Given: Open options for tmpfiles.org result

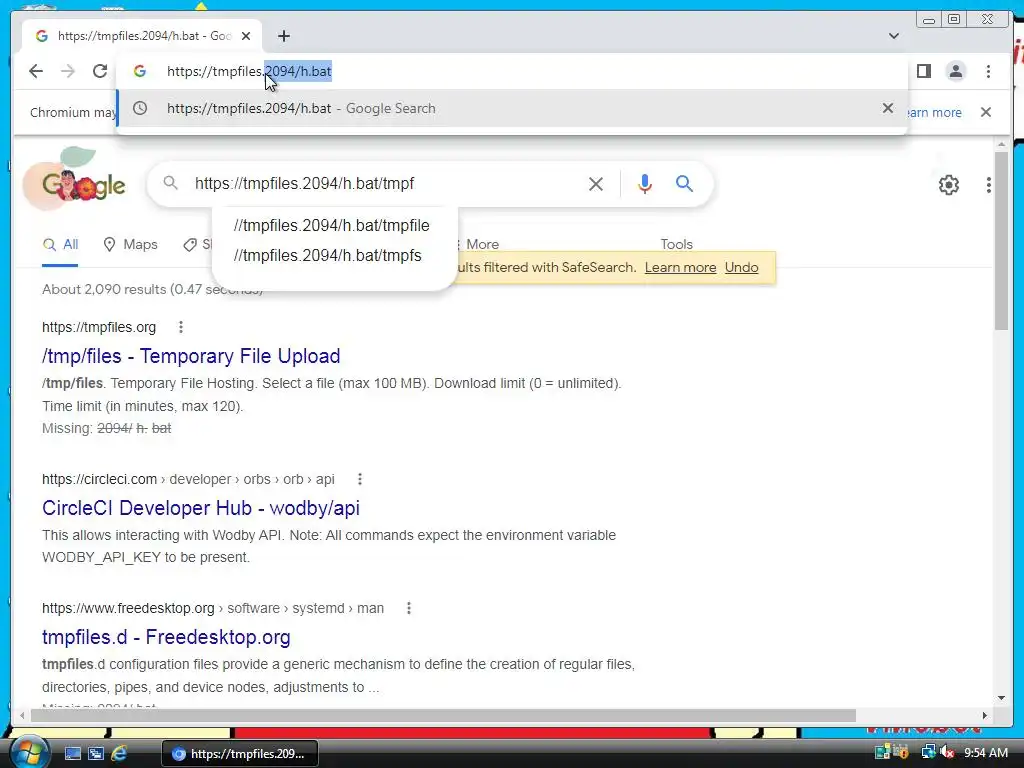Looking at the screenshot, I should (181, 327).
